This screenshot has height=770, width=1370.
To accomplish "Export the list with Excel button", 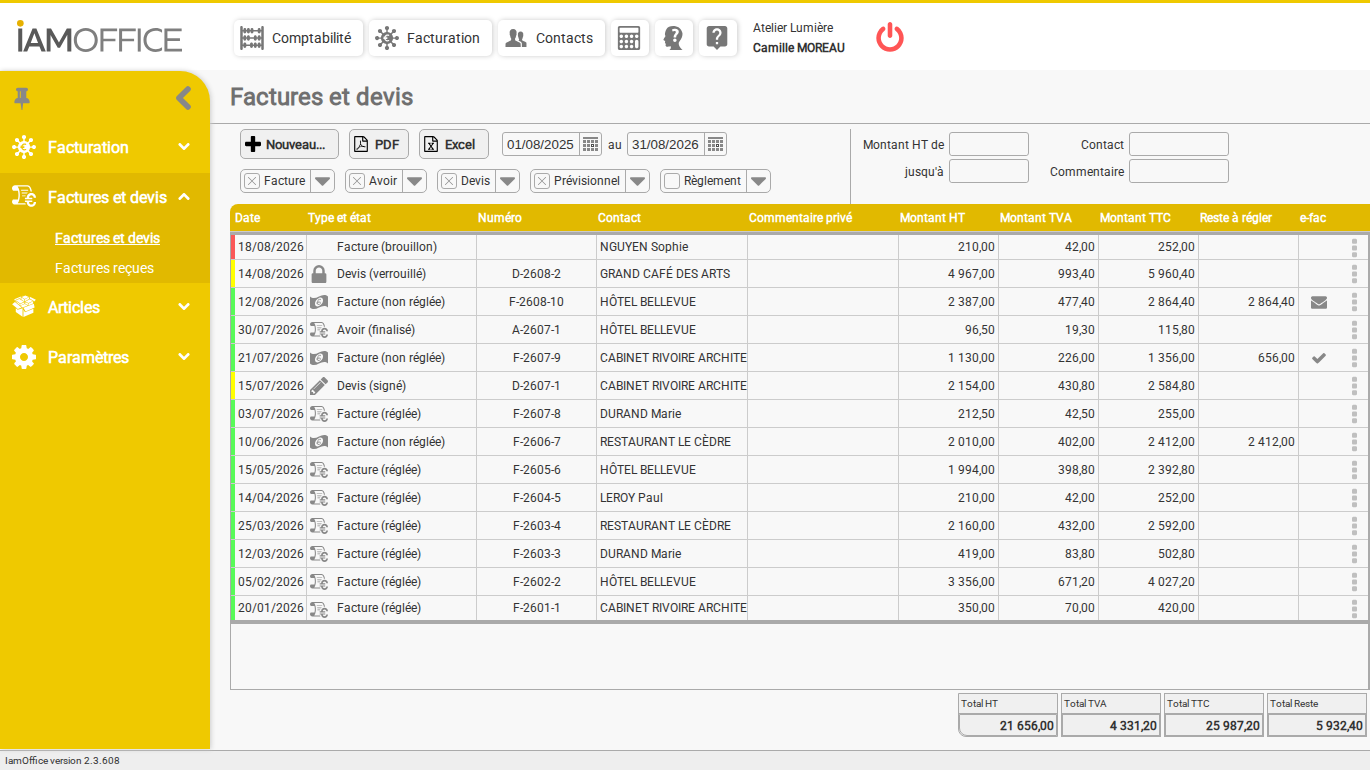I will click(x=454, y=144).
